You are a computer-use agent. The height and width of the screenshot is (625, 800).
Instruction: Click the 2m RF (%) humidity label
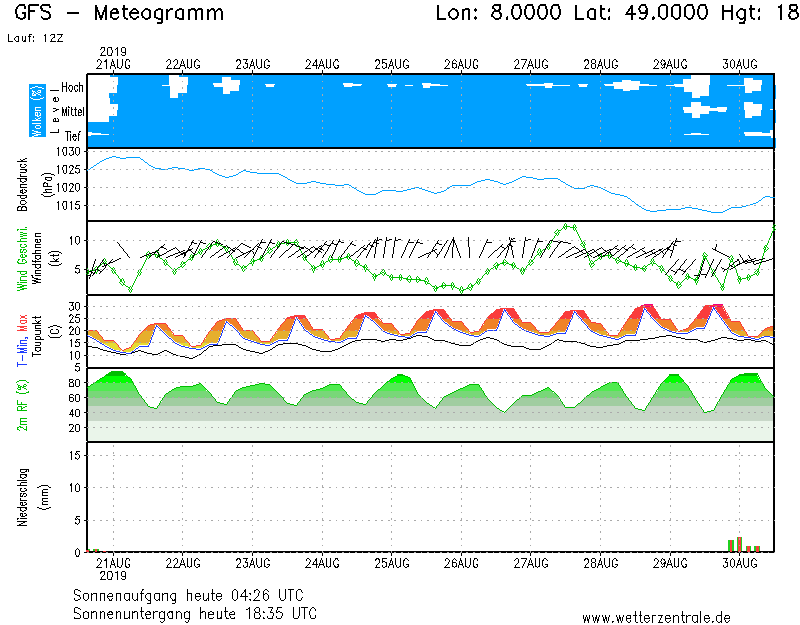pyautogui.click(x=22, y=405)
